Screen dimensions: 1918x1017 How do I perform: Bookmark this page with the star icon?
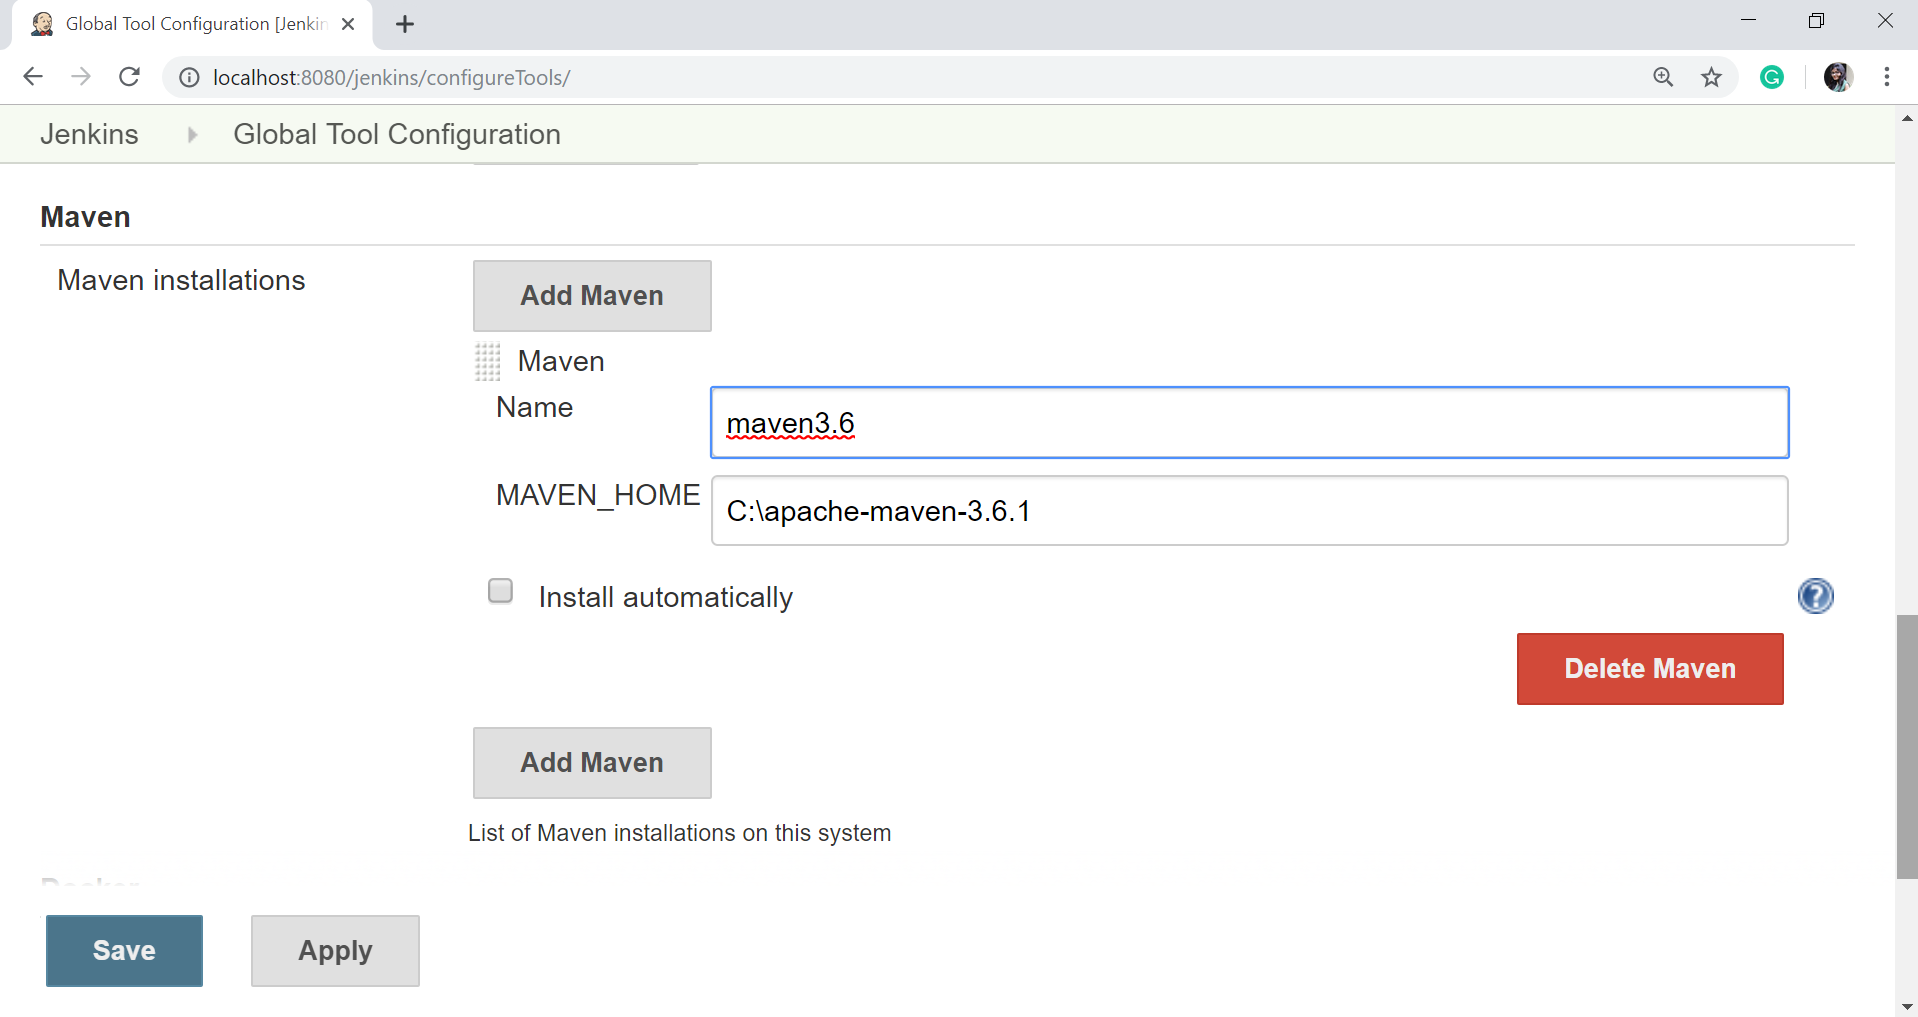pos(1712,77)
